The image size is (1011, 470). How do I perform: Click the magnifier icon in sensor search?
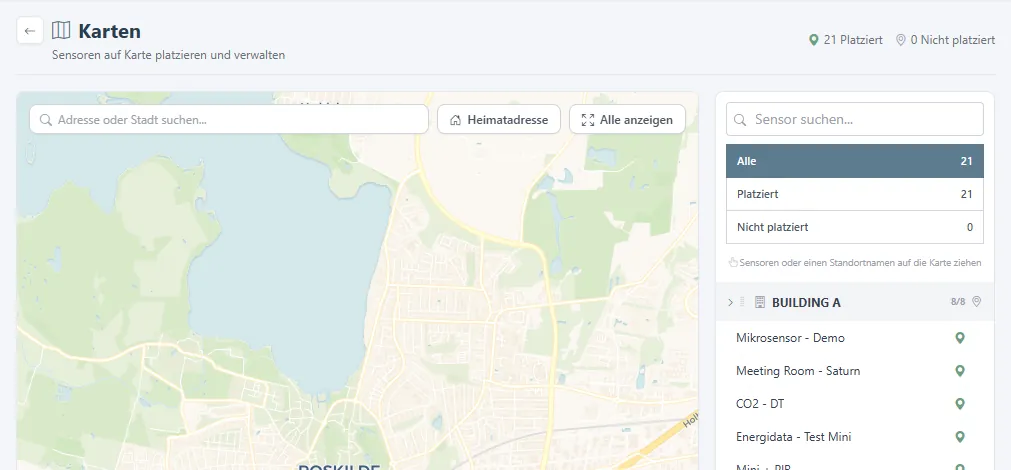(x=741, y=120)
